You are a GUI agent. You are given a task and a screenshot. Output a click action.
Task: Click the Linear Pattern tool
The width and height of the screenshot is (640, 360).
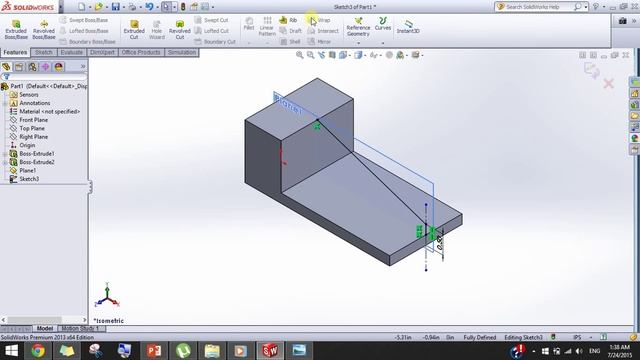pos(267,26)
